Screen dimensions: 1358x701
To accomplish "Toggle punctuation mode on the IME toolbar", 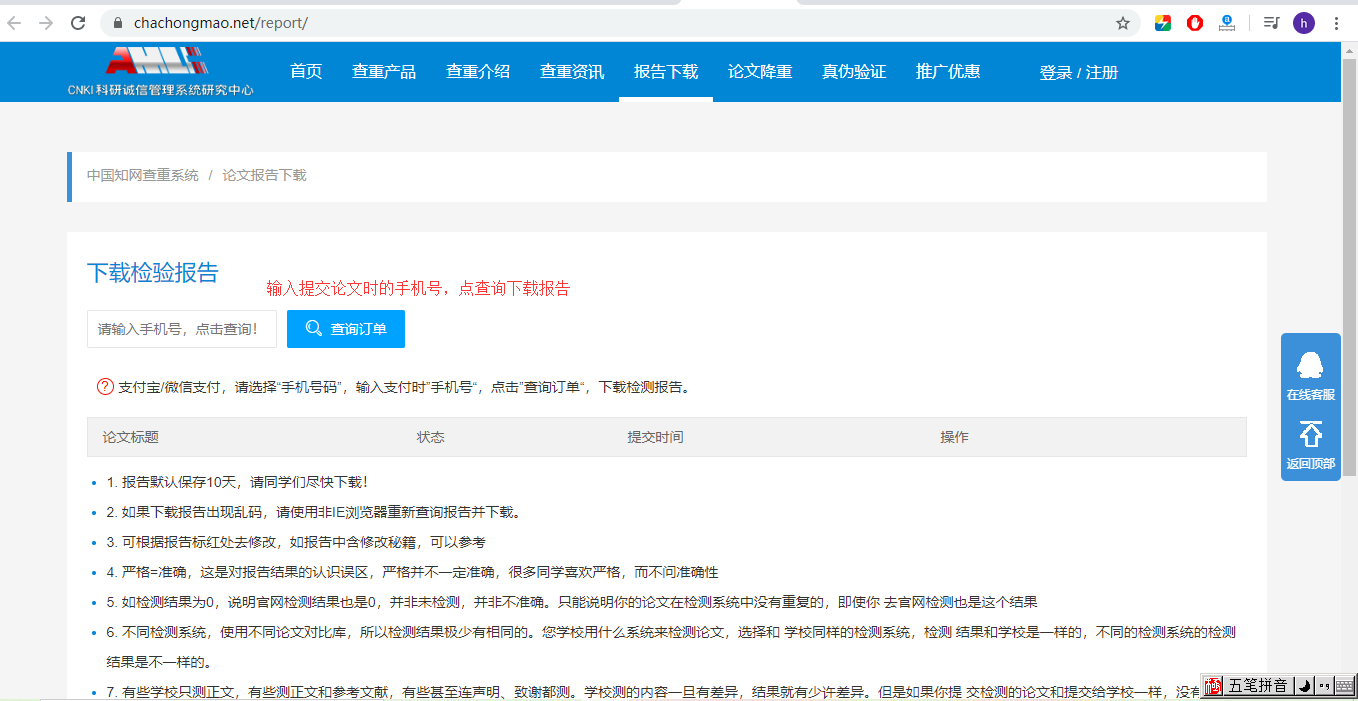I will 1324,686.
